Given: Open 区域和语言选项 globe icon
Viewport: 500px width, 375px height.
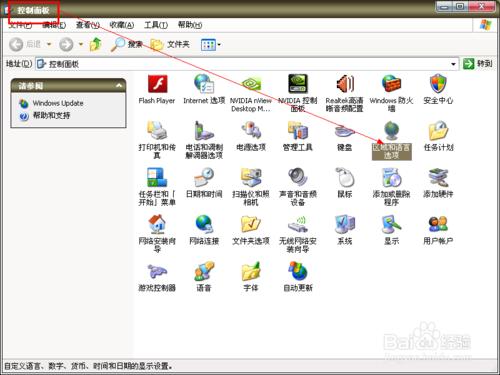Looking at the screenshot, I should [391, 130].
